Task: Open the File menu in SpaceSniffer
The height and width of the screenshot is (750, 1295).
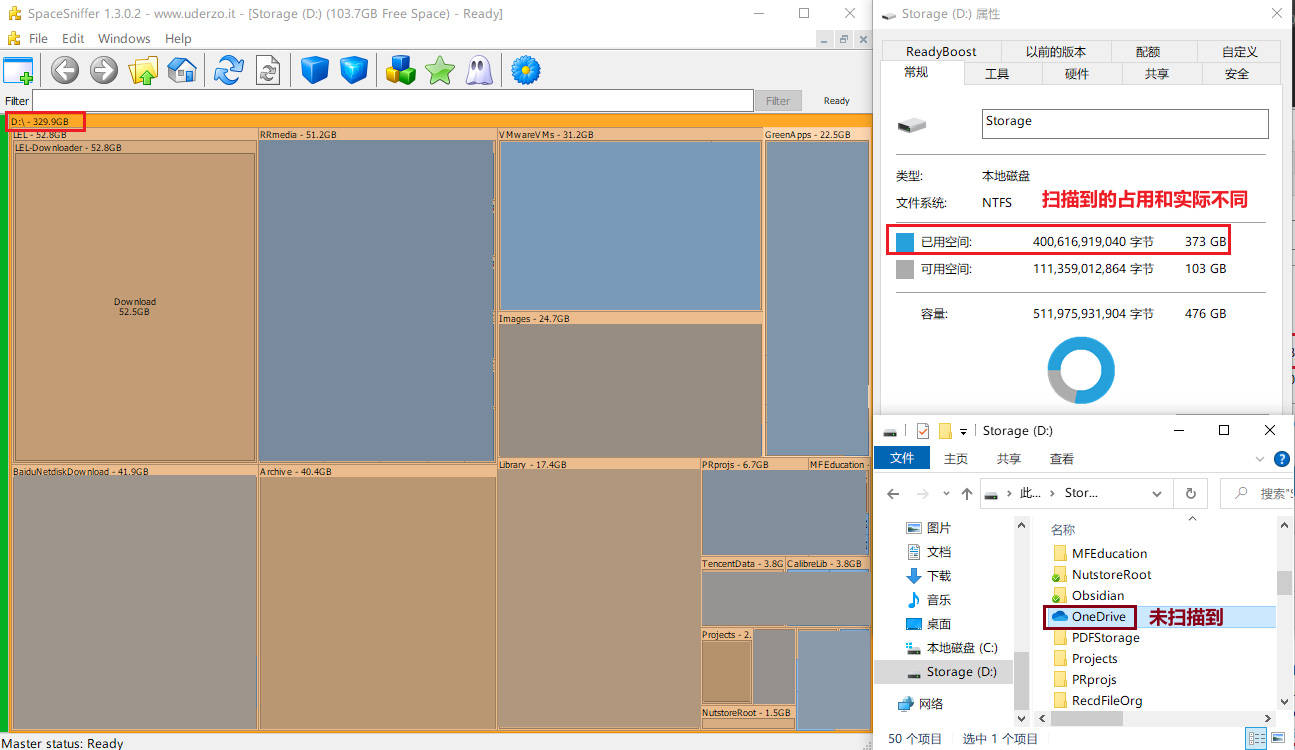Action: 38,38
